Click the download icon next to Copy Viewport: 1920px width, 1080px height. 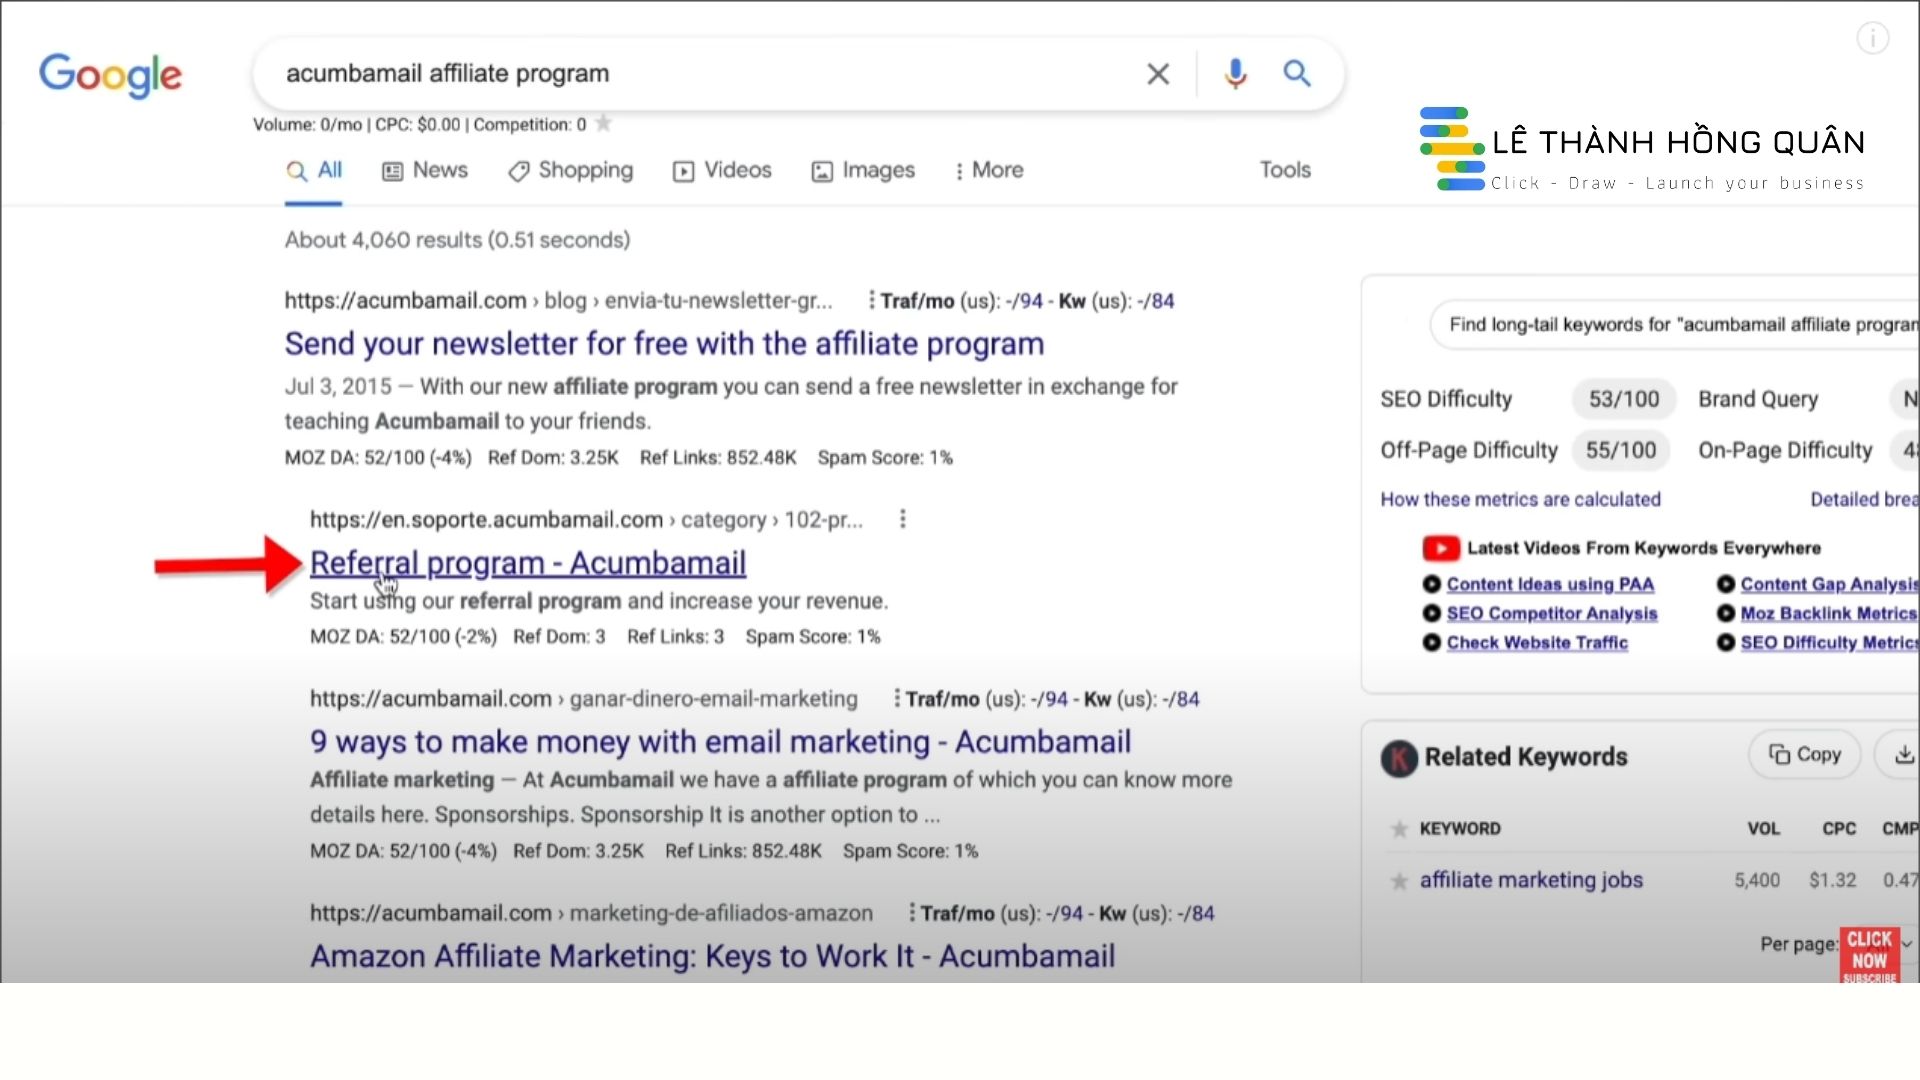1905,754
